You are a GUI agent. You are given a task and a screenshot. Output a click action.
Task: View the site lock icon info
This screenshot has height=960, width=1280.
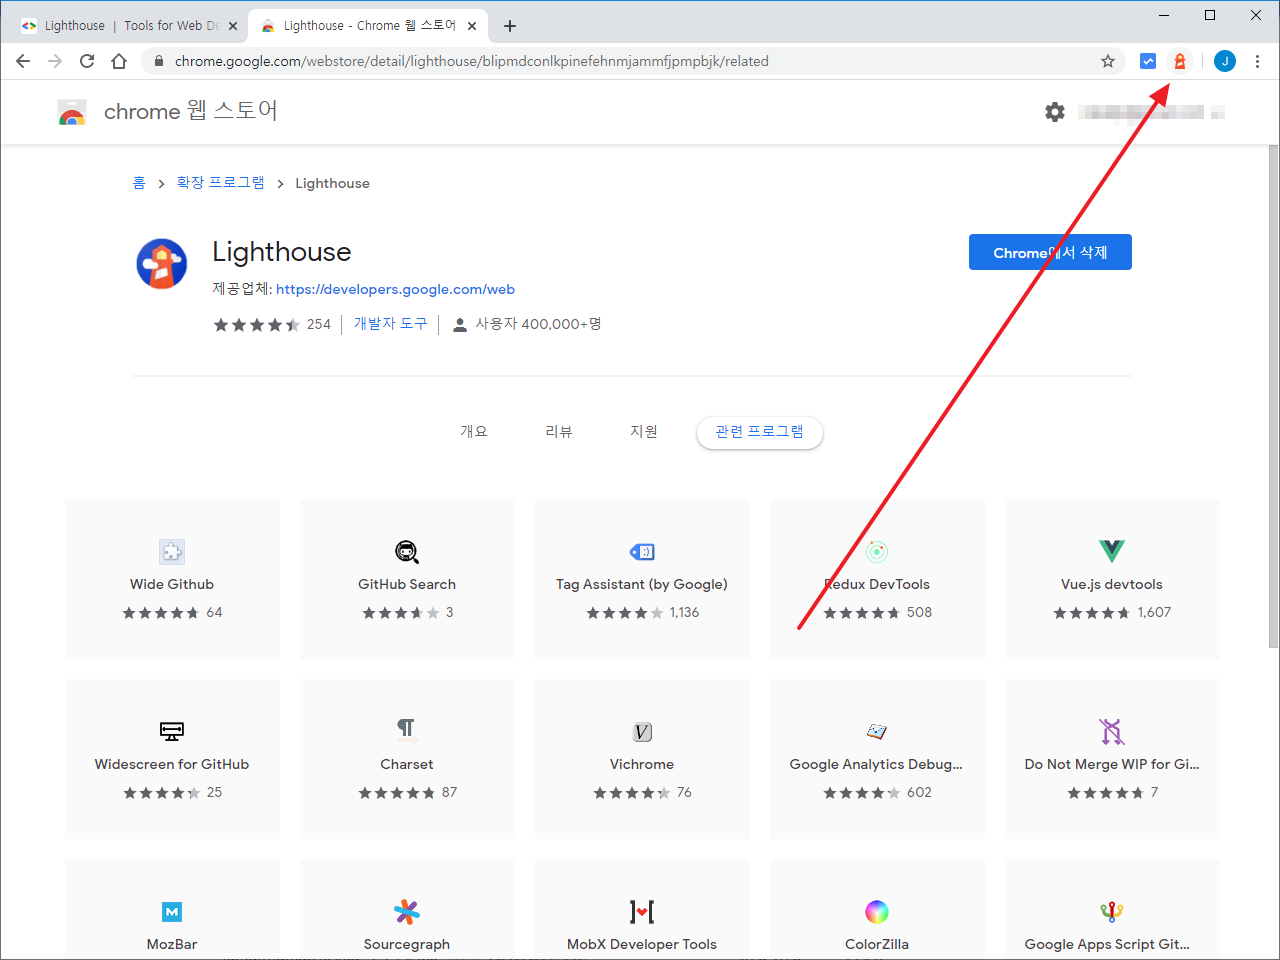[x=158, y=61]
